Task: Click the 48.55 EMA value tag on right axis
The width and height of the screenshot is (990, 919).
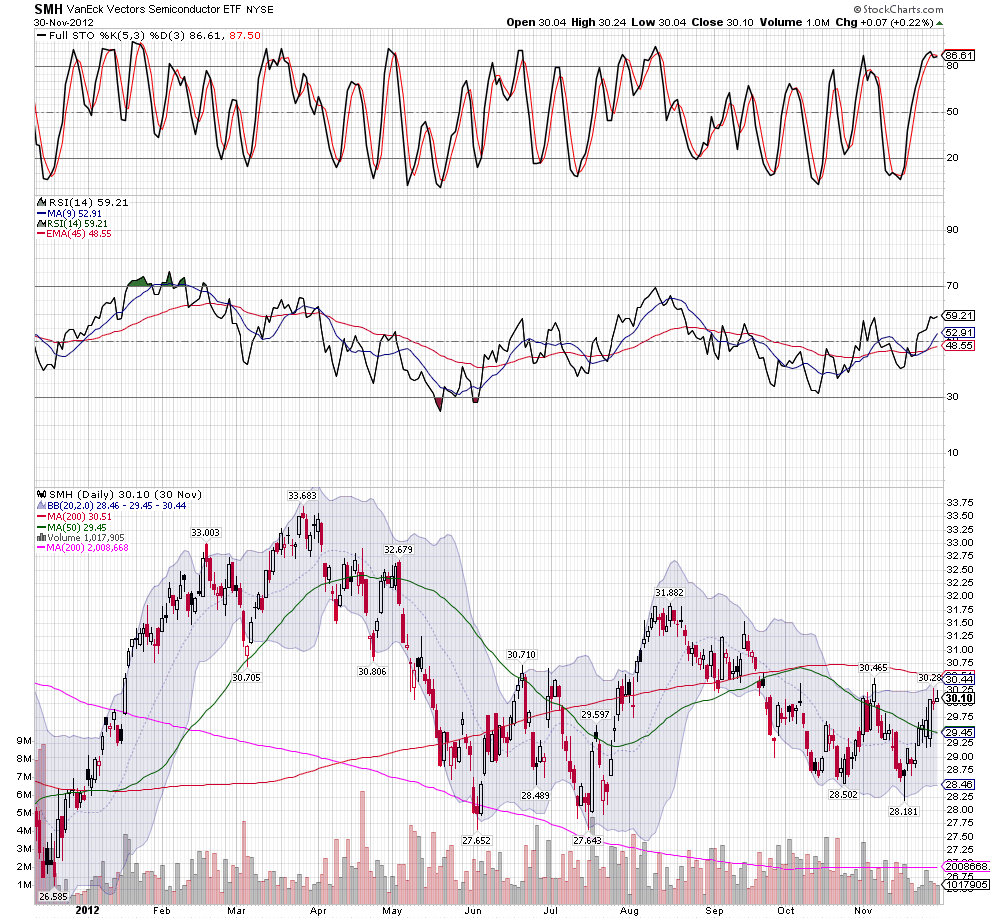Action: (959, 345)
